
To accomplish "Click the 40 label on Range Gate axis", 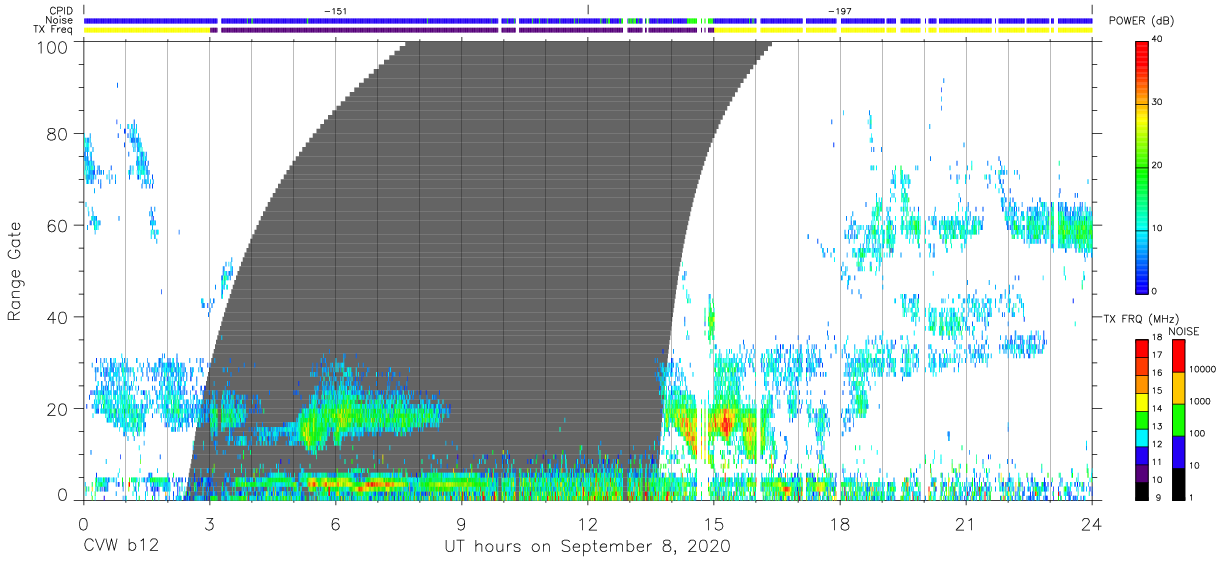I will 60,317.
